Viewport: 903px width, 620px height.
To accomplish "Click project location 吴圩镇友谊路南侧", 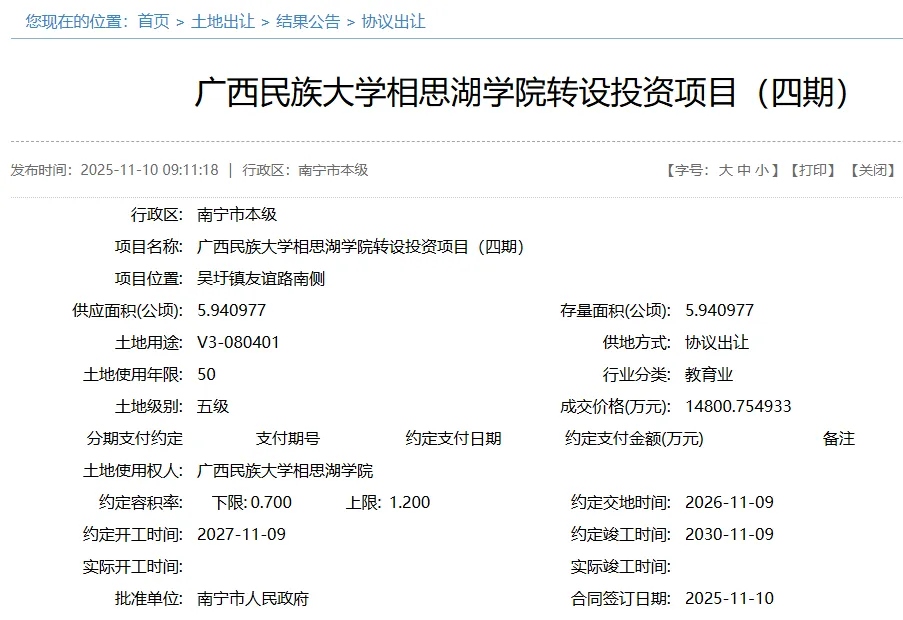I will (261, 279).
